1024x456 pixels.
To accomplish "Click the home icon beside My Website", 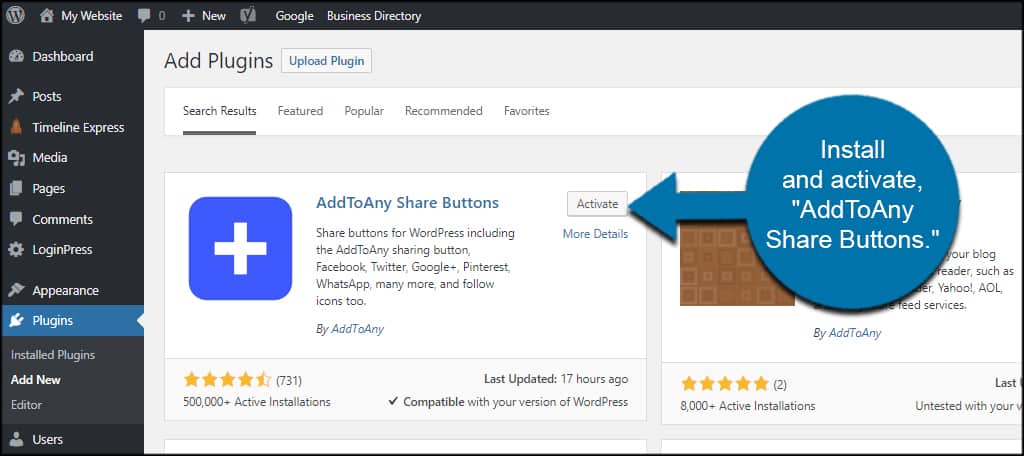I will (46, 16).
